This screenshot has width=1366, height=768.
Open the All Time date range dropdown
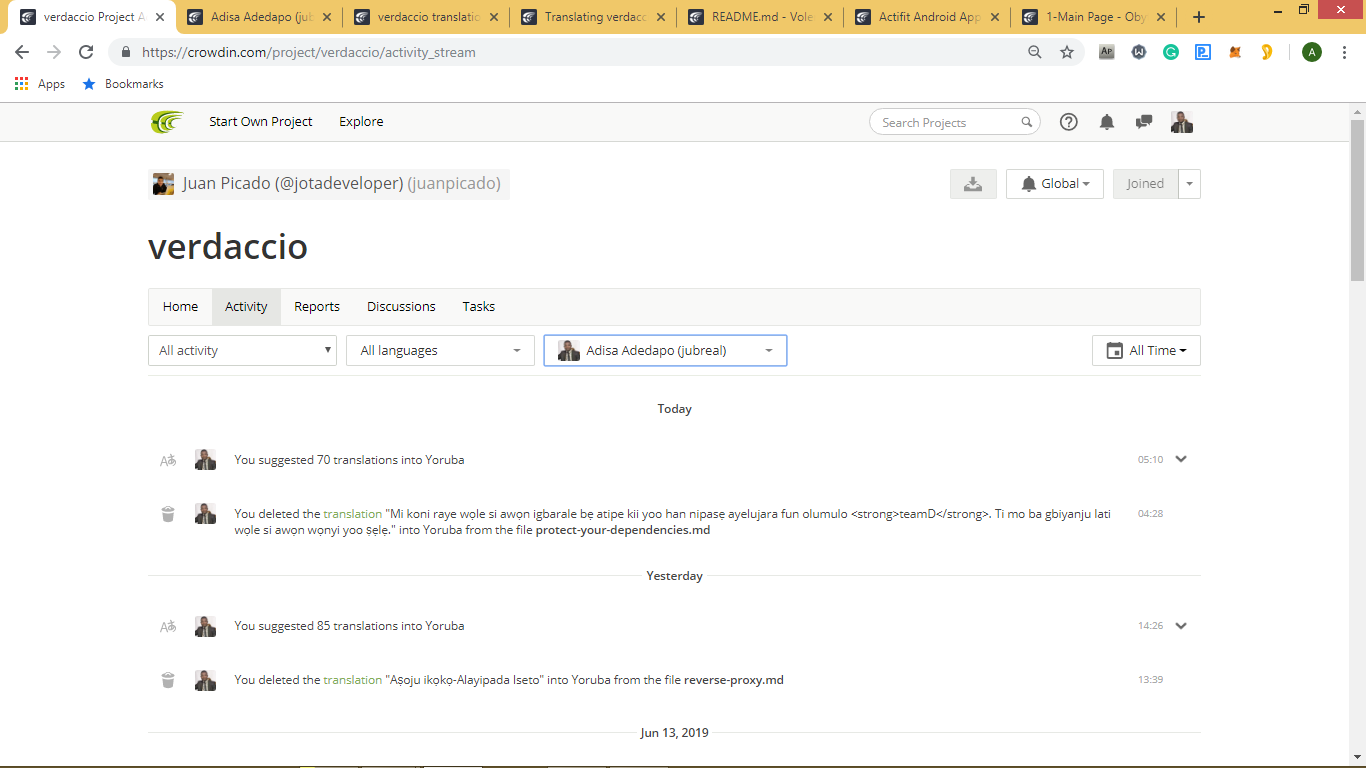(1146, 351)
